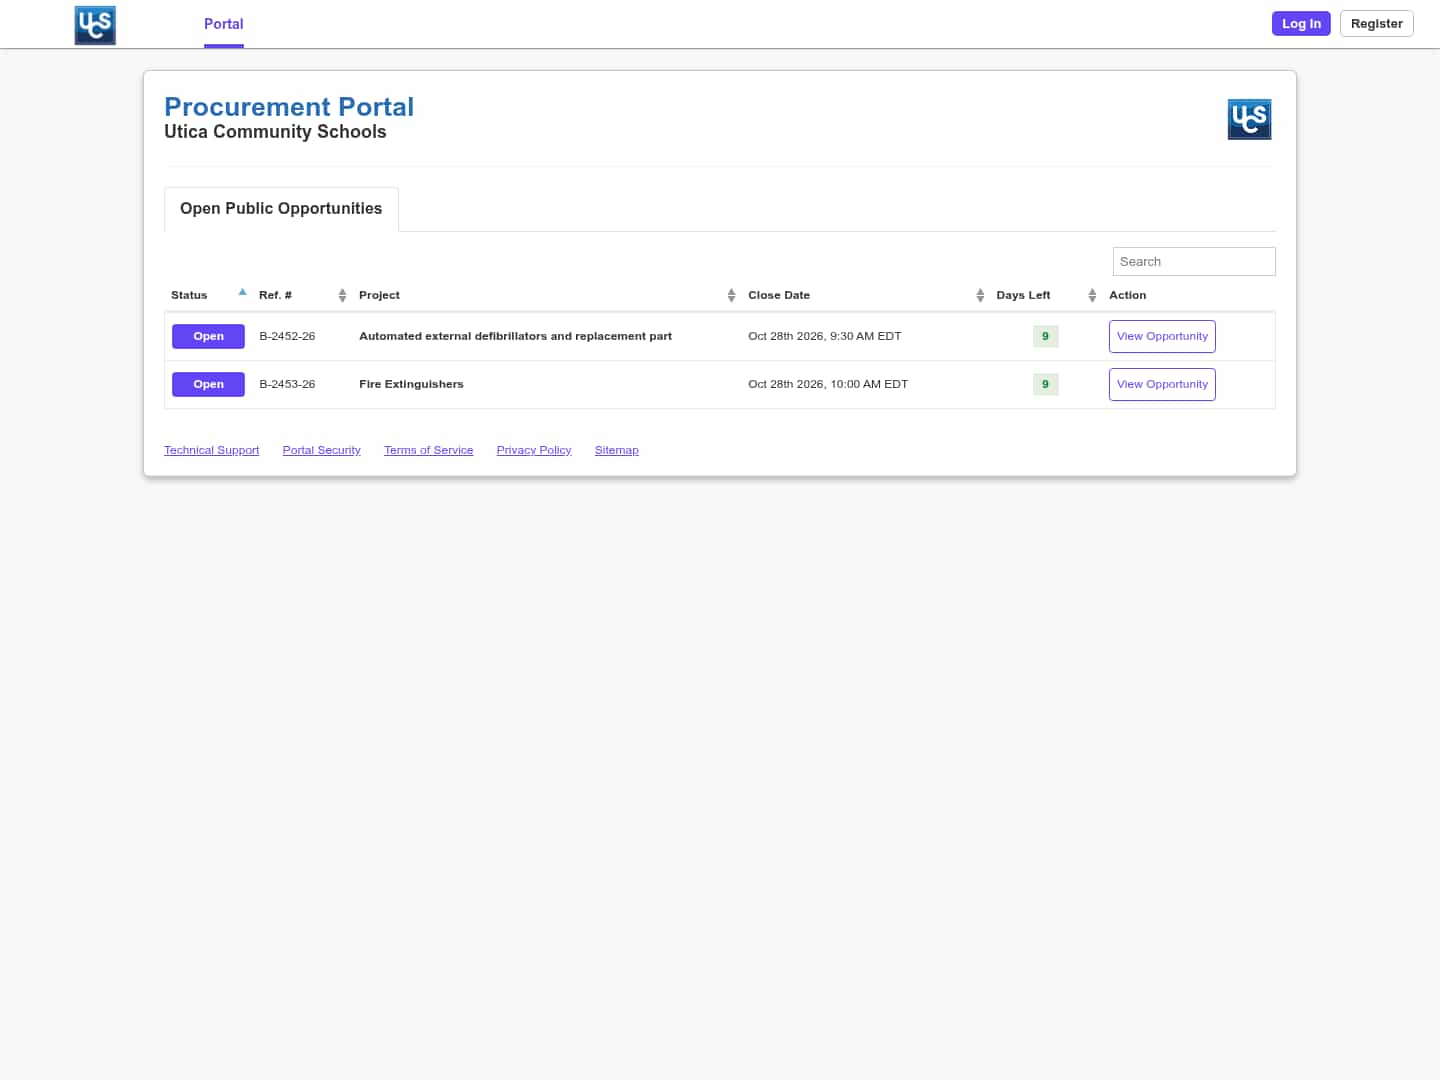Click Open status badge for Fire Extinguishers
This screenshot has height=1080, width=1440.
(x=208, y=384)
